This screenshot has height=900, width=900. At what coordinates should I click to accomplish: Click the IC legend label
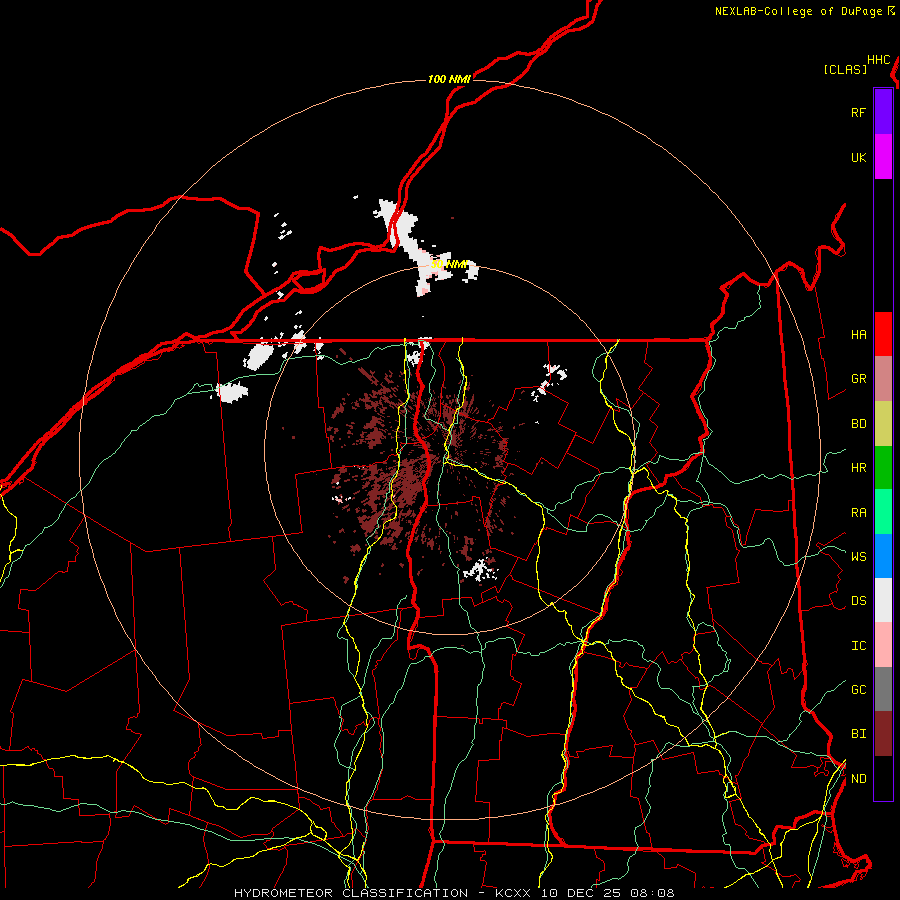pyautogui.click(x=858, y=646)
